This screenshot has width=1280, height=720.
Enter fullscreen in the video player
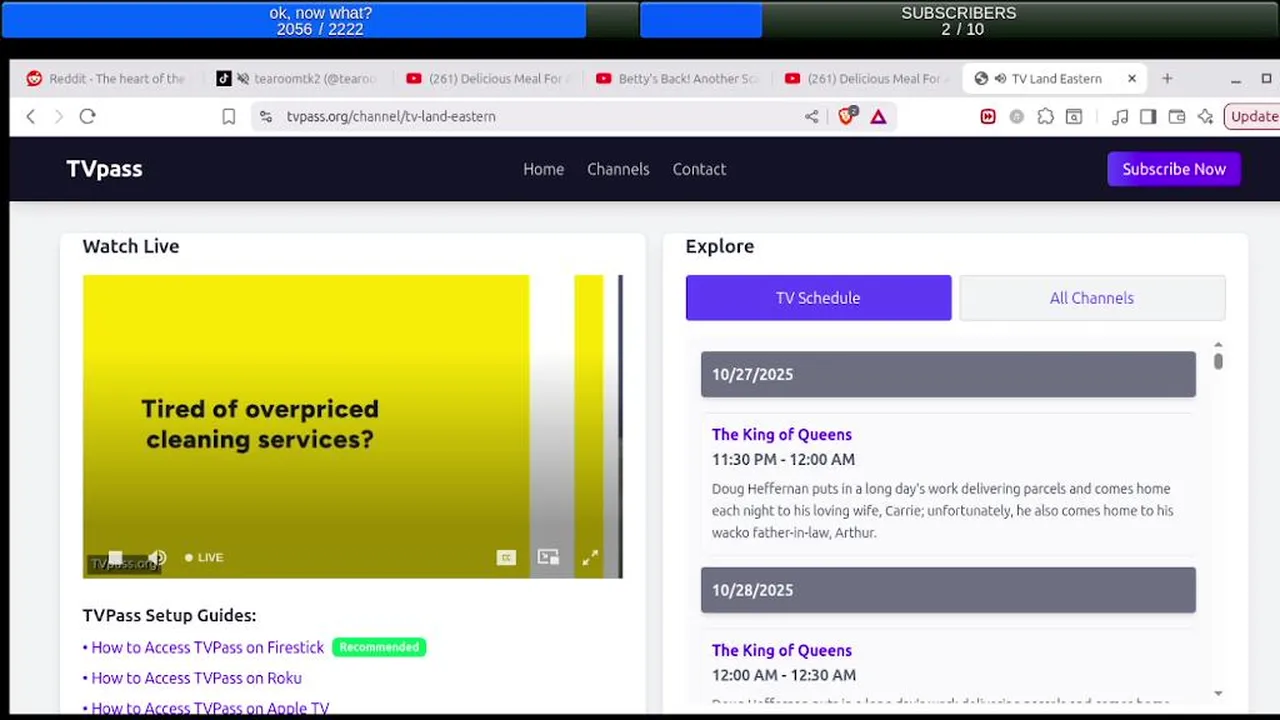(590, 557)
